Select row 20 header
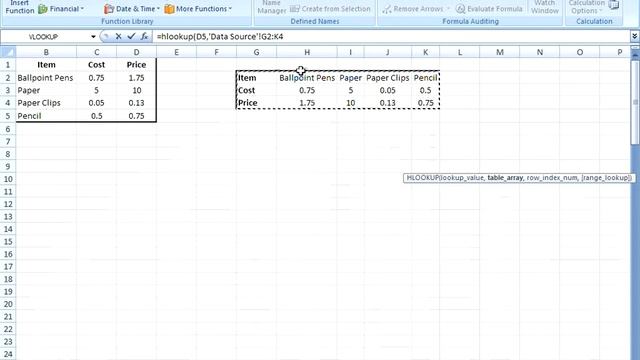640x360 pixels. point(8,304)
